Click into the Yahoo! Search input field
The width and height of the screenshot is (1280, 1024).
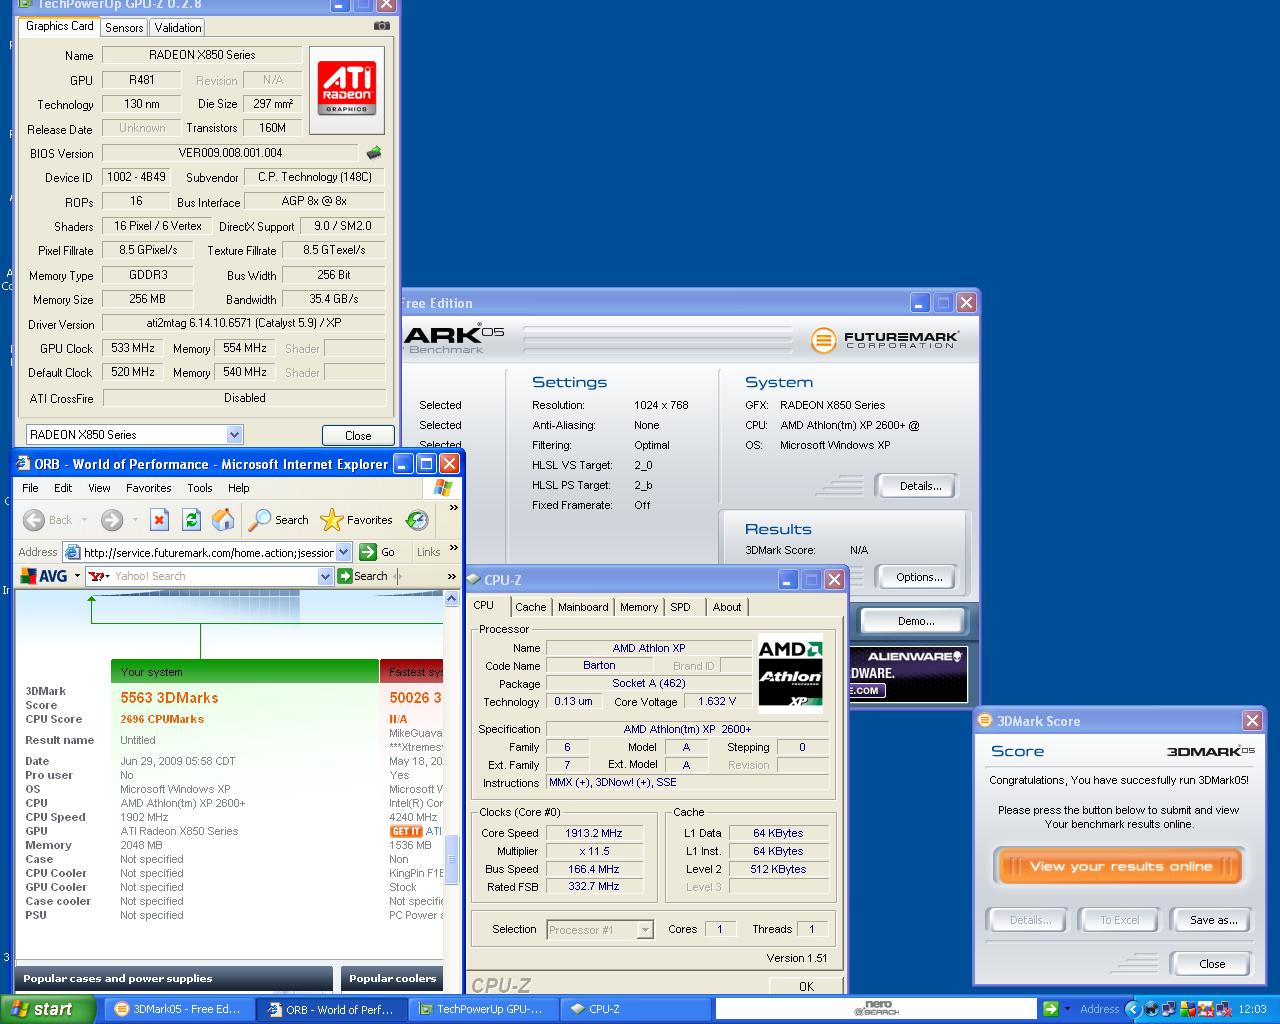click(x=212, y=576)
